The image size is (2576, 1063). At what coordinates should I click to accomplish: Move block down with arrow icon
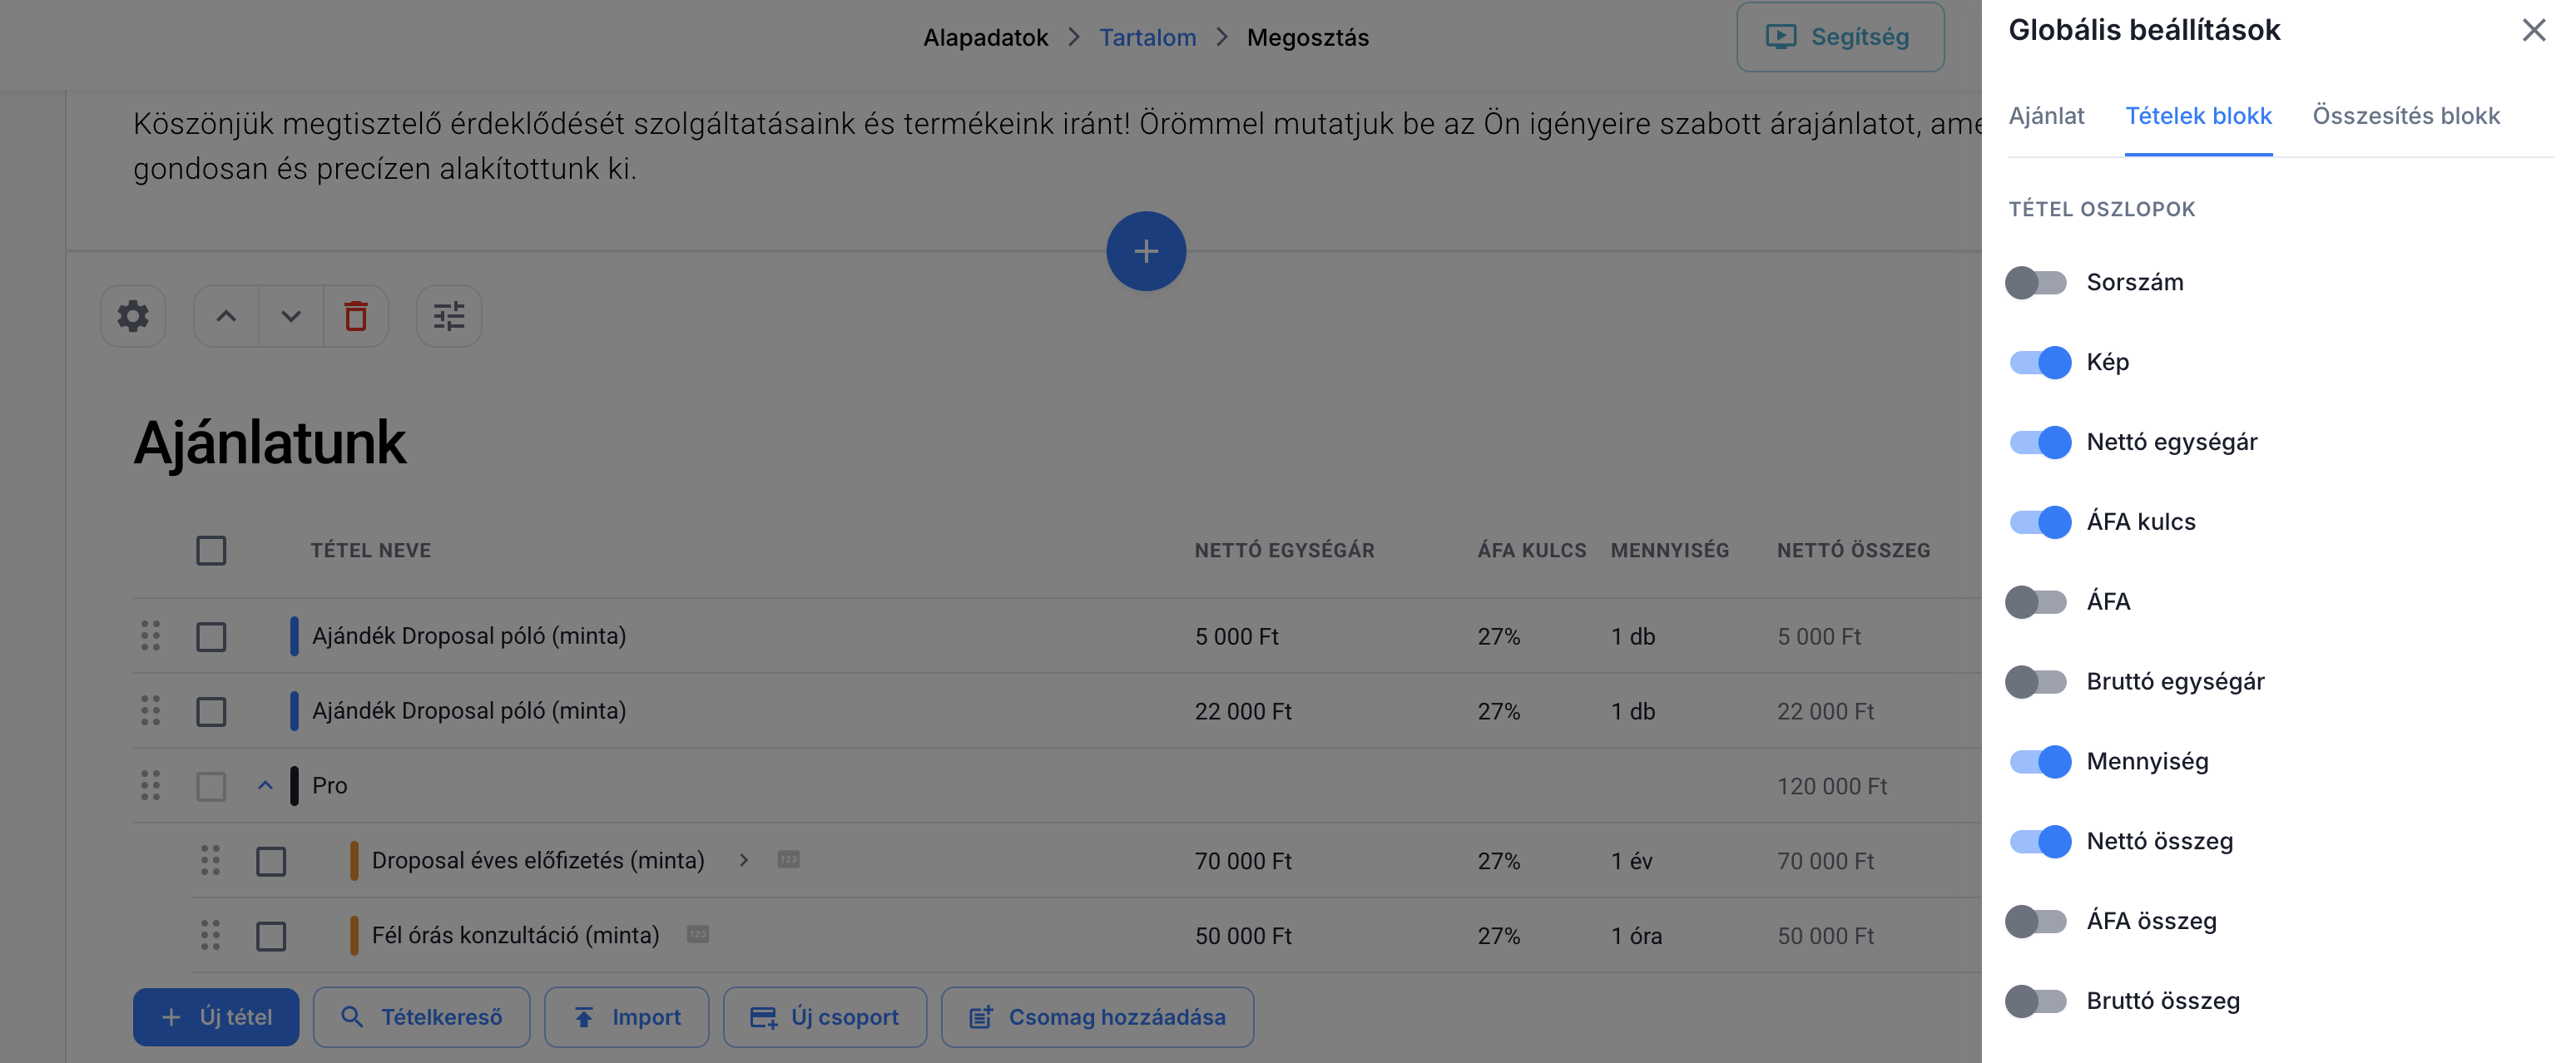pos(290,316)
